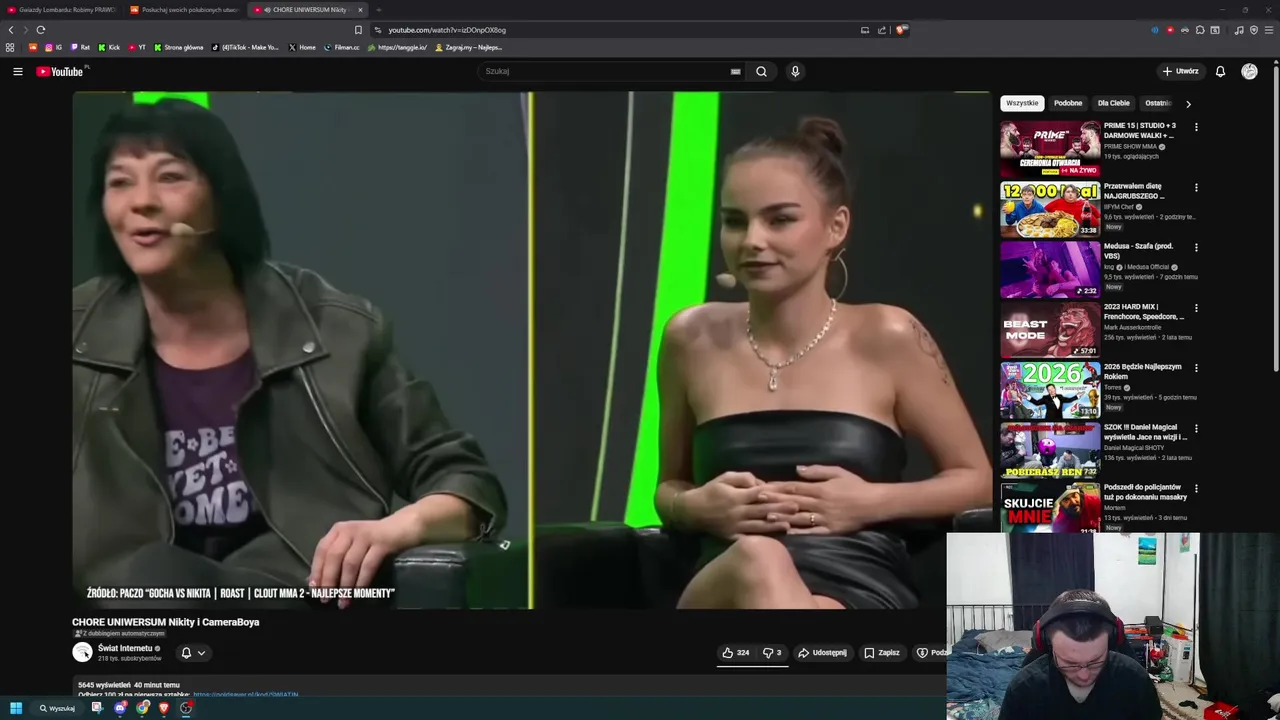Screen dimensions: 1280x720
Task: Open the Kick bookmark
Action: coord(109,47)
